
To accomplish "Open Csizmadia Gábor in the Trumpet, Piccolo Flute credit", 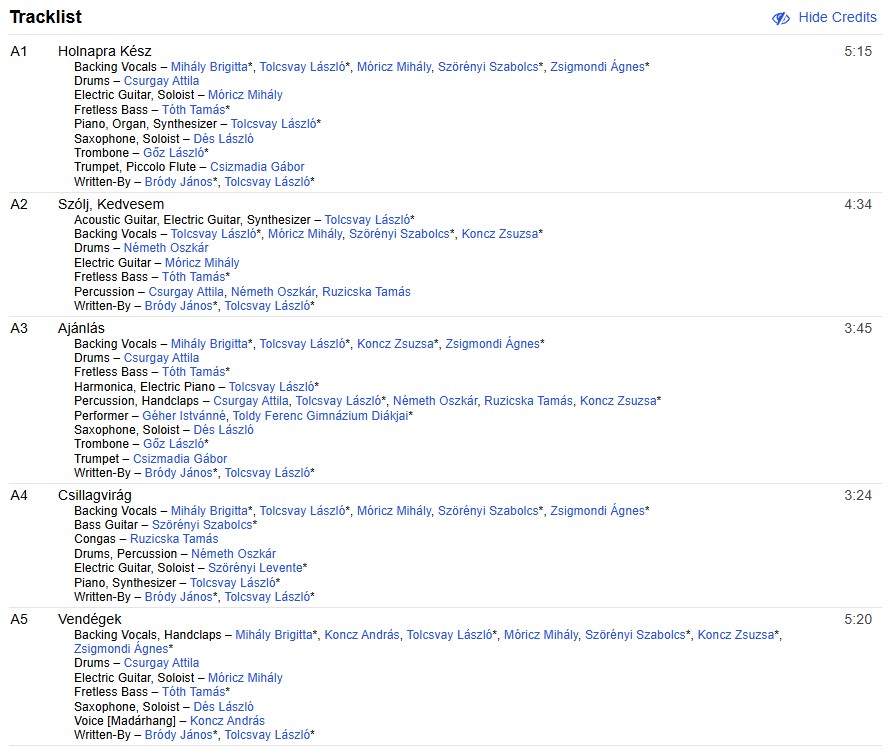I will click(257, 167).
